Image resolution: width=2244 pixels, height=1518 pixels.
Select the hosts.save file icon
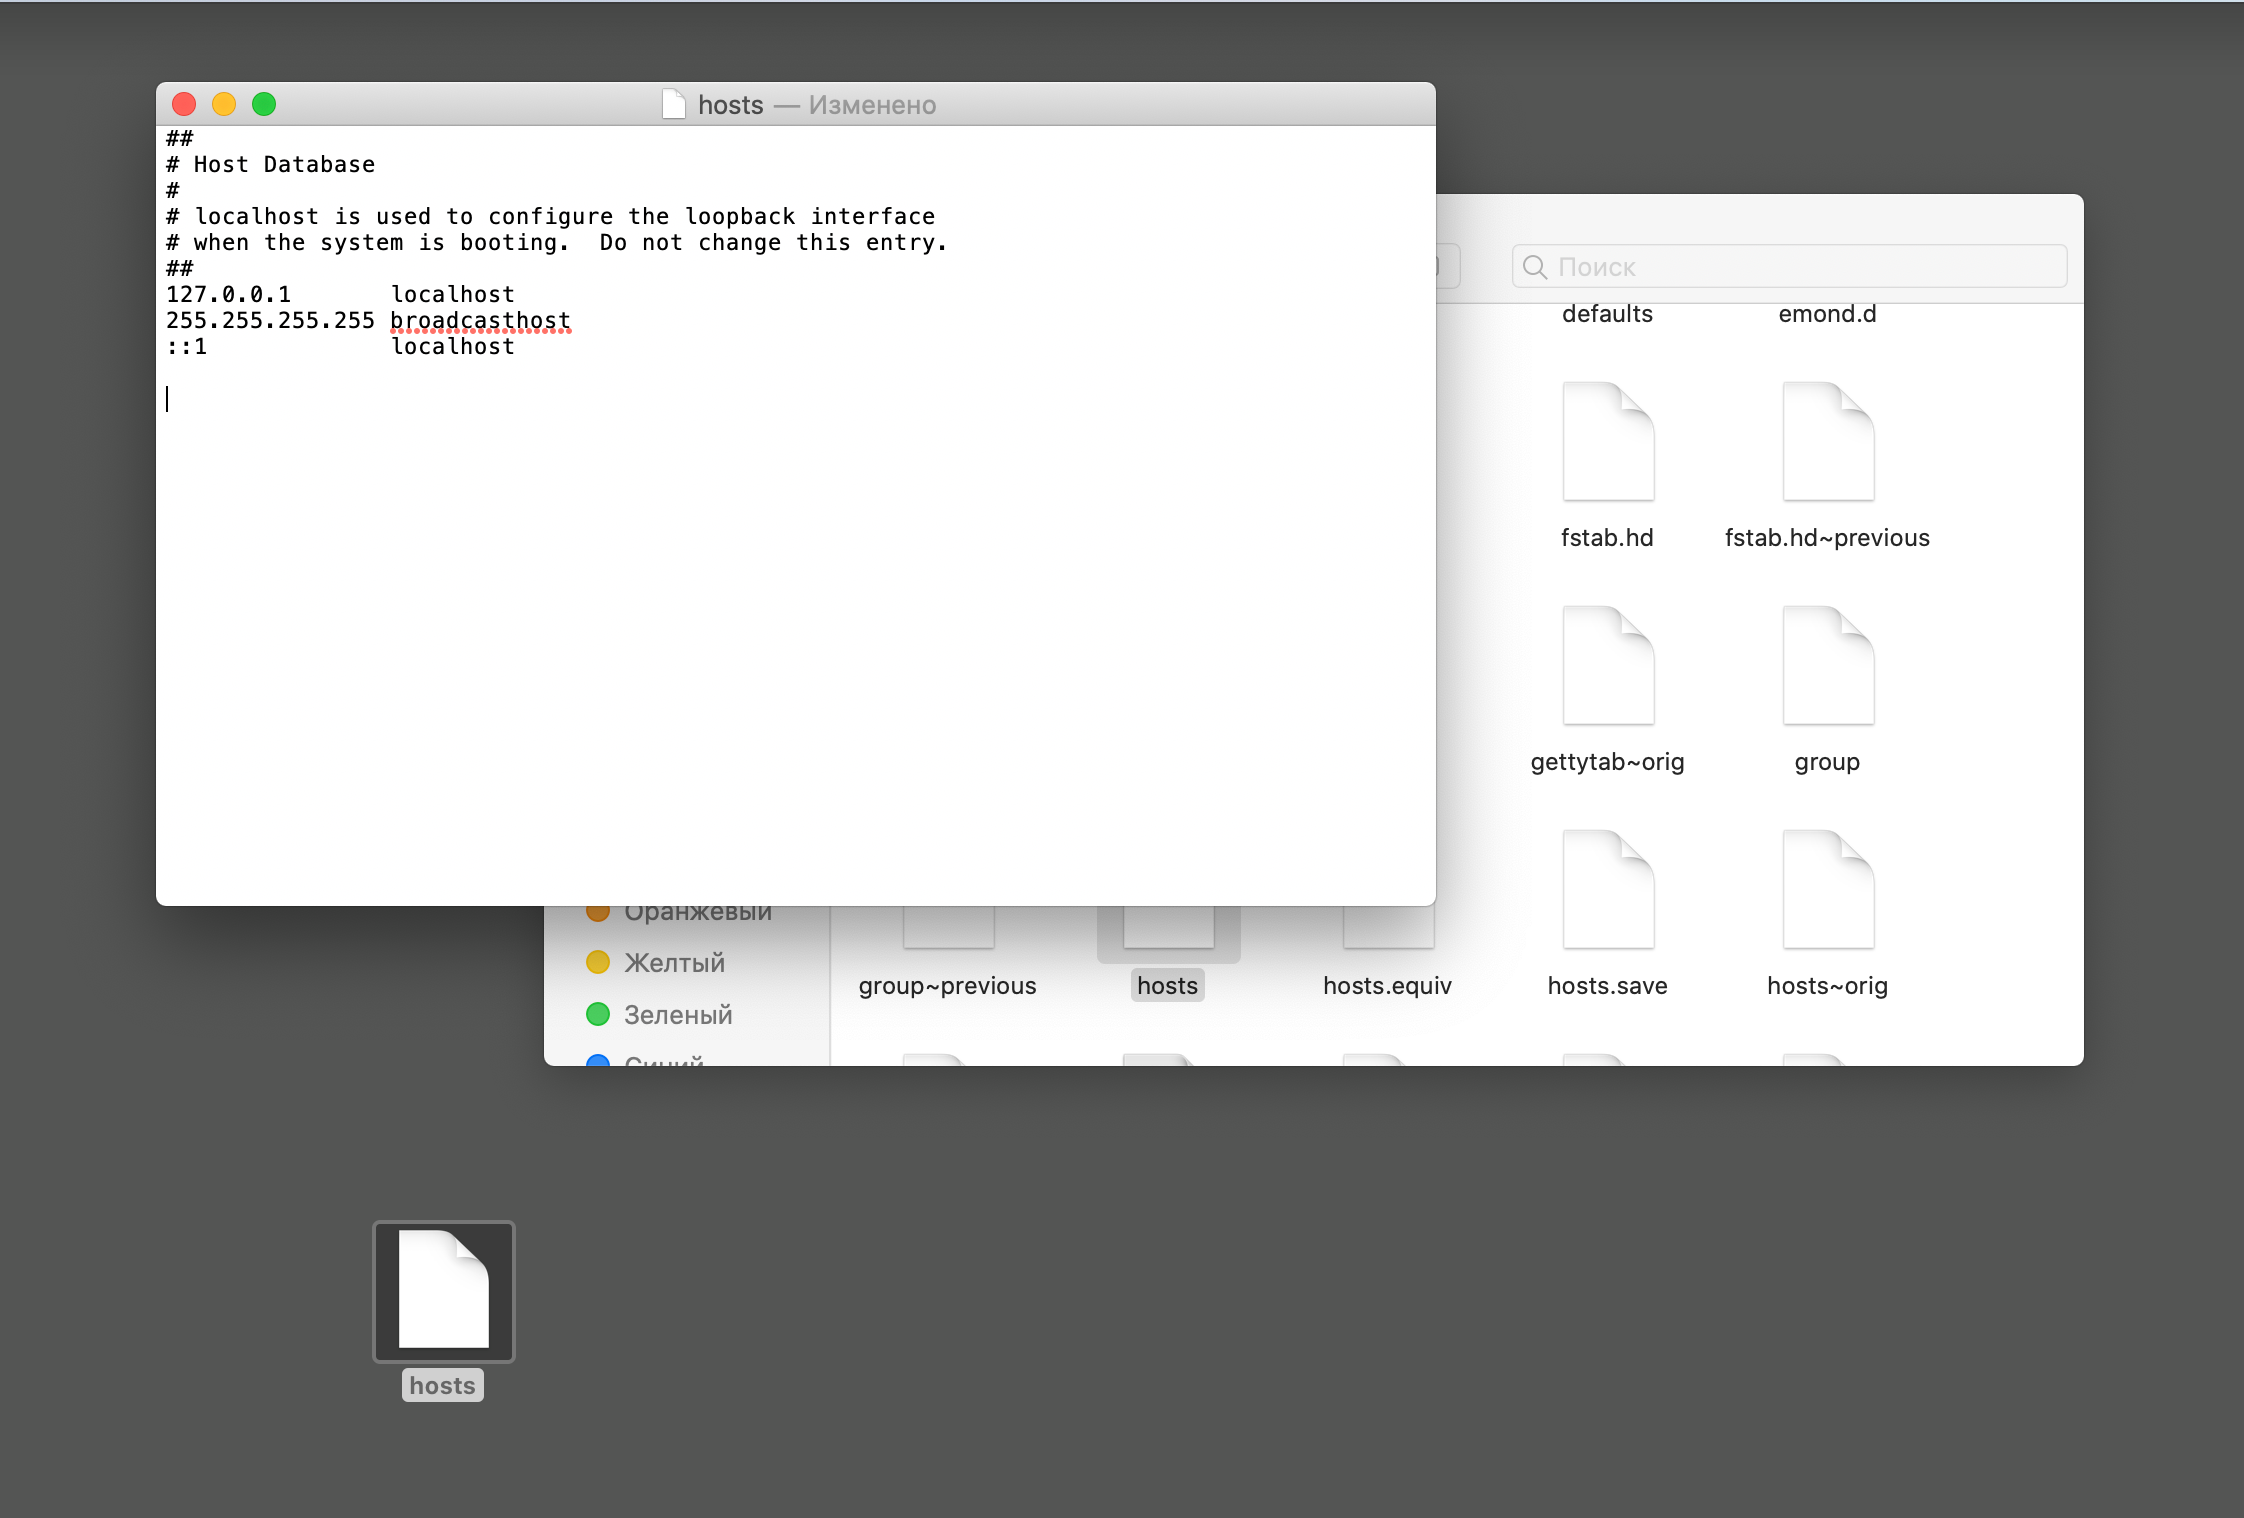point(1607,889)
